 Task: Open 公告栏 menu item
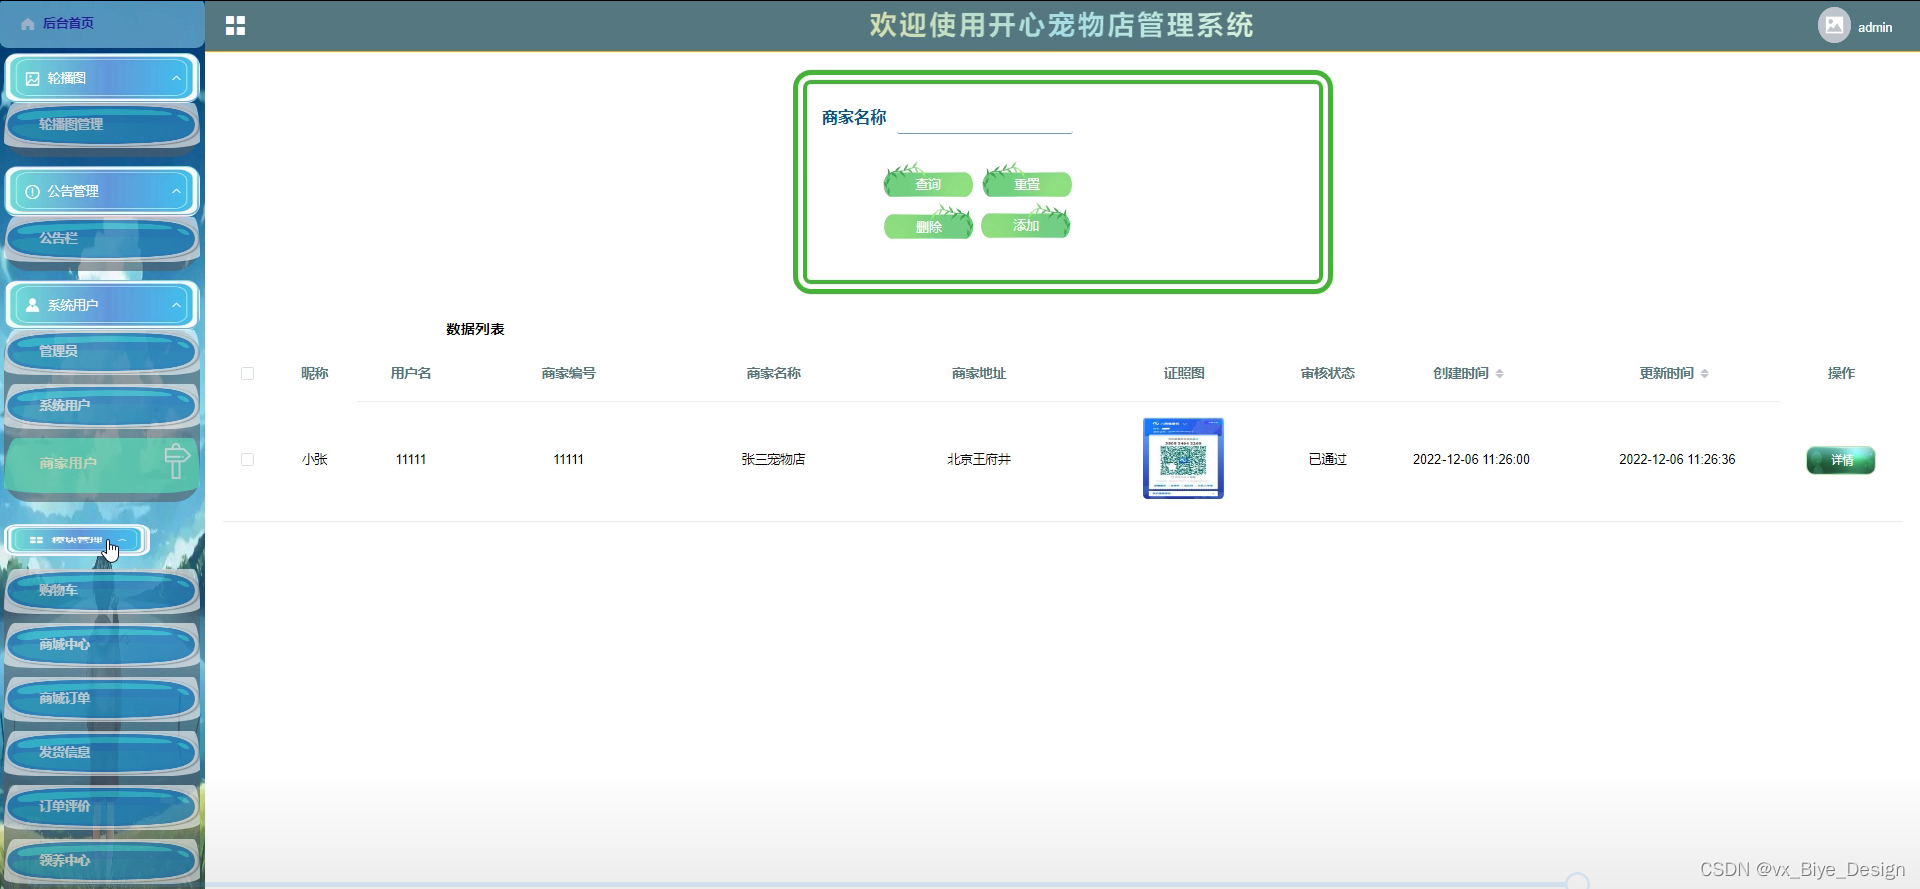pyautogui.click(x=102, y=238)
